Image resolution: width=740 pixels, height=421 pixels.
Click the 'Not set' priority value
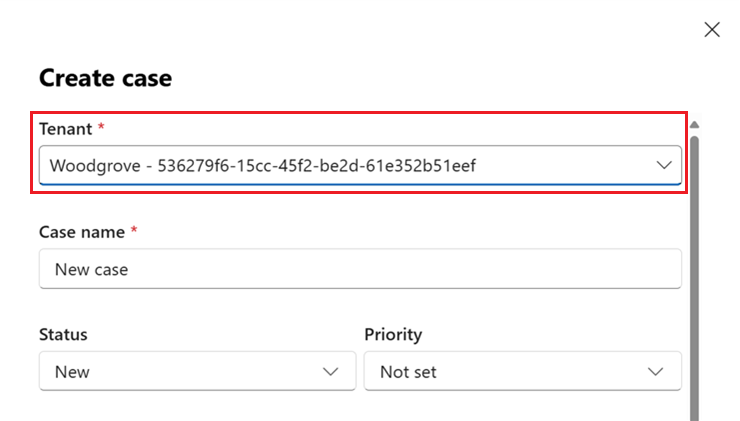tap(408, 372)
